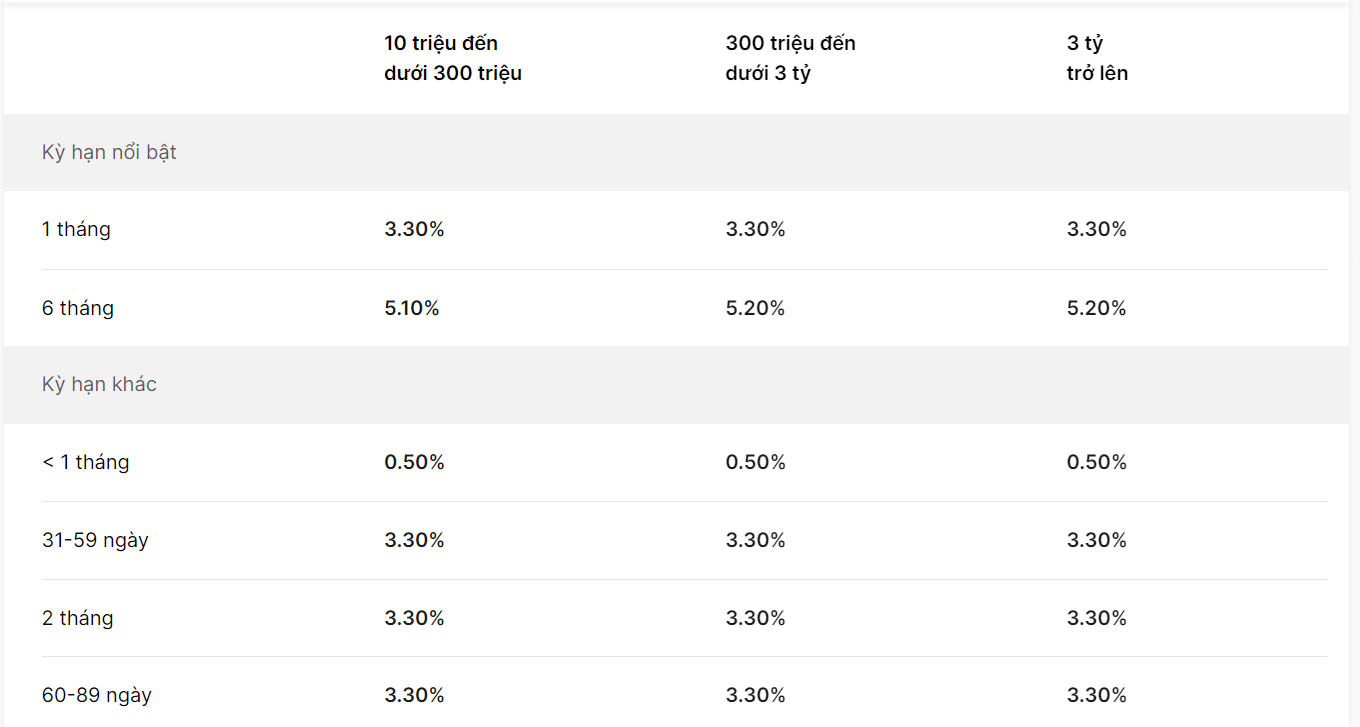
Task: Select the '< 1 tháng' row label
Action: pyautogui.click(x=86, y=462)
